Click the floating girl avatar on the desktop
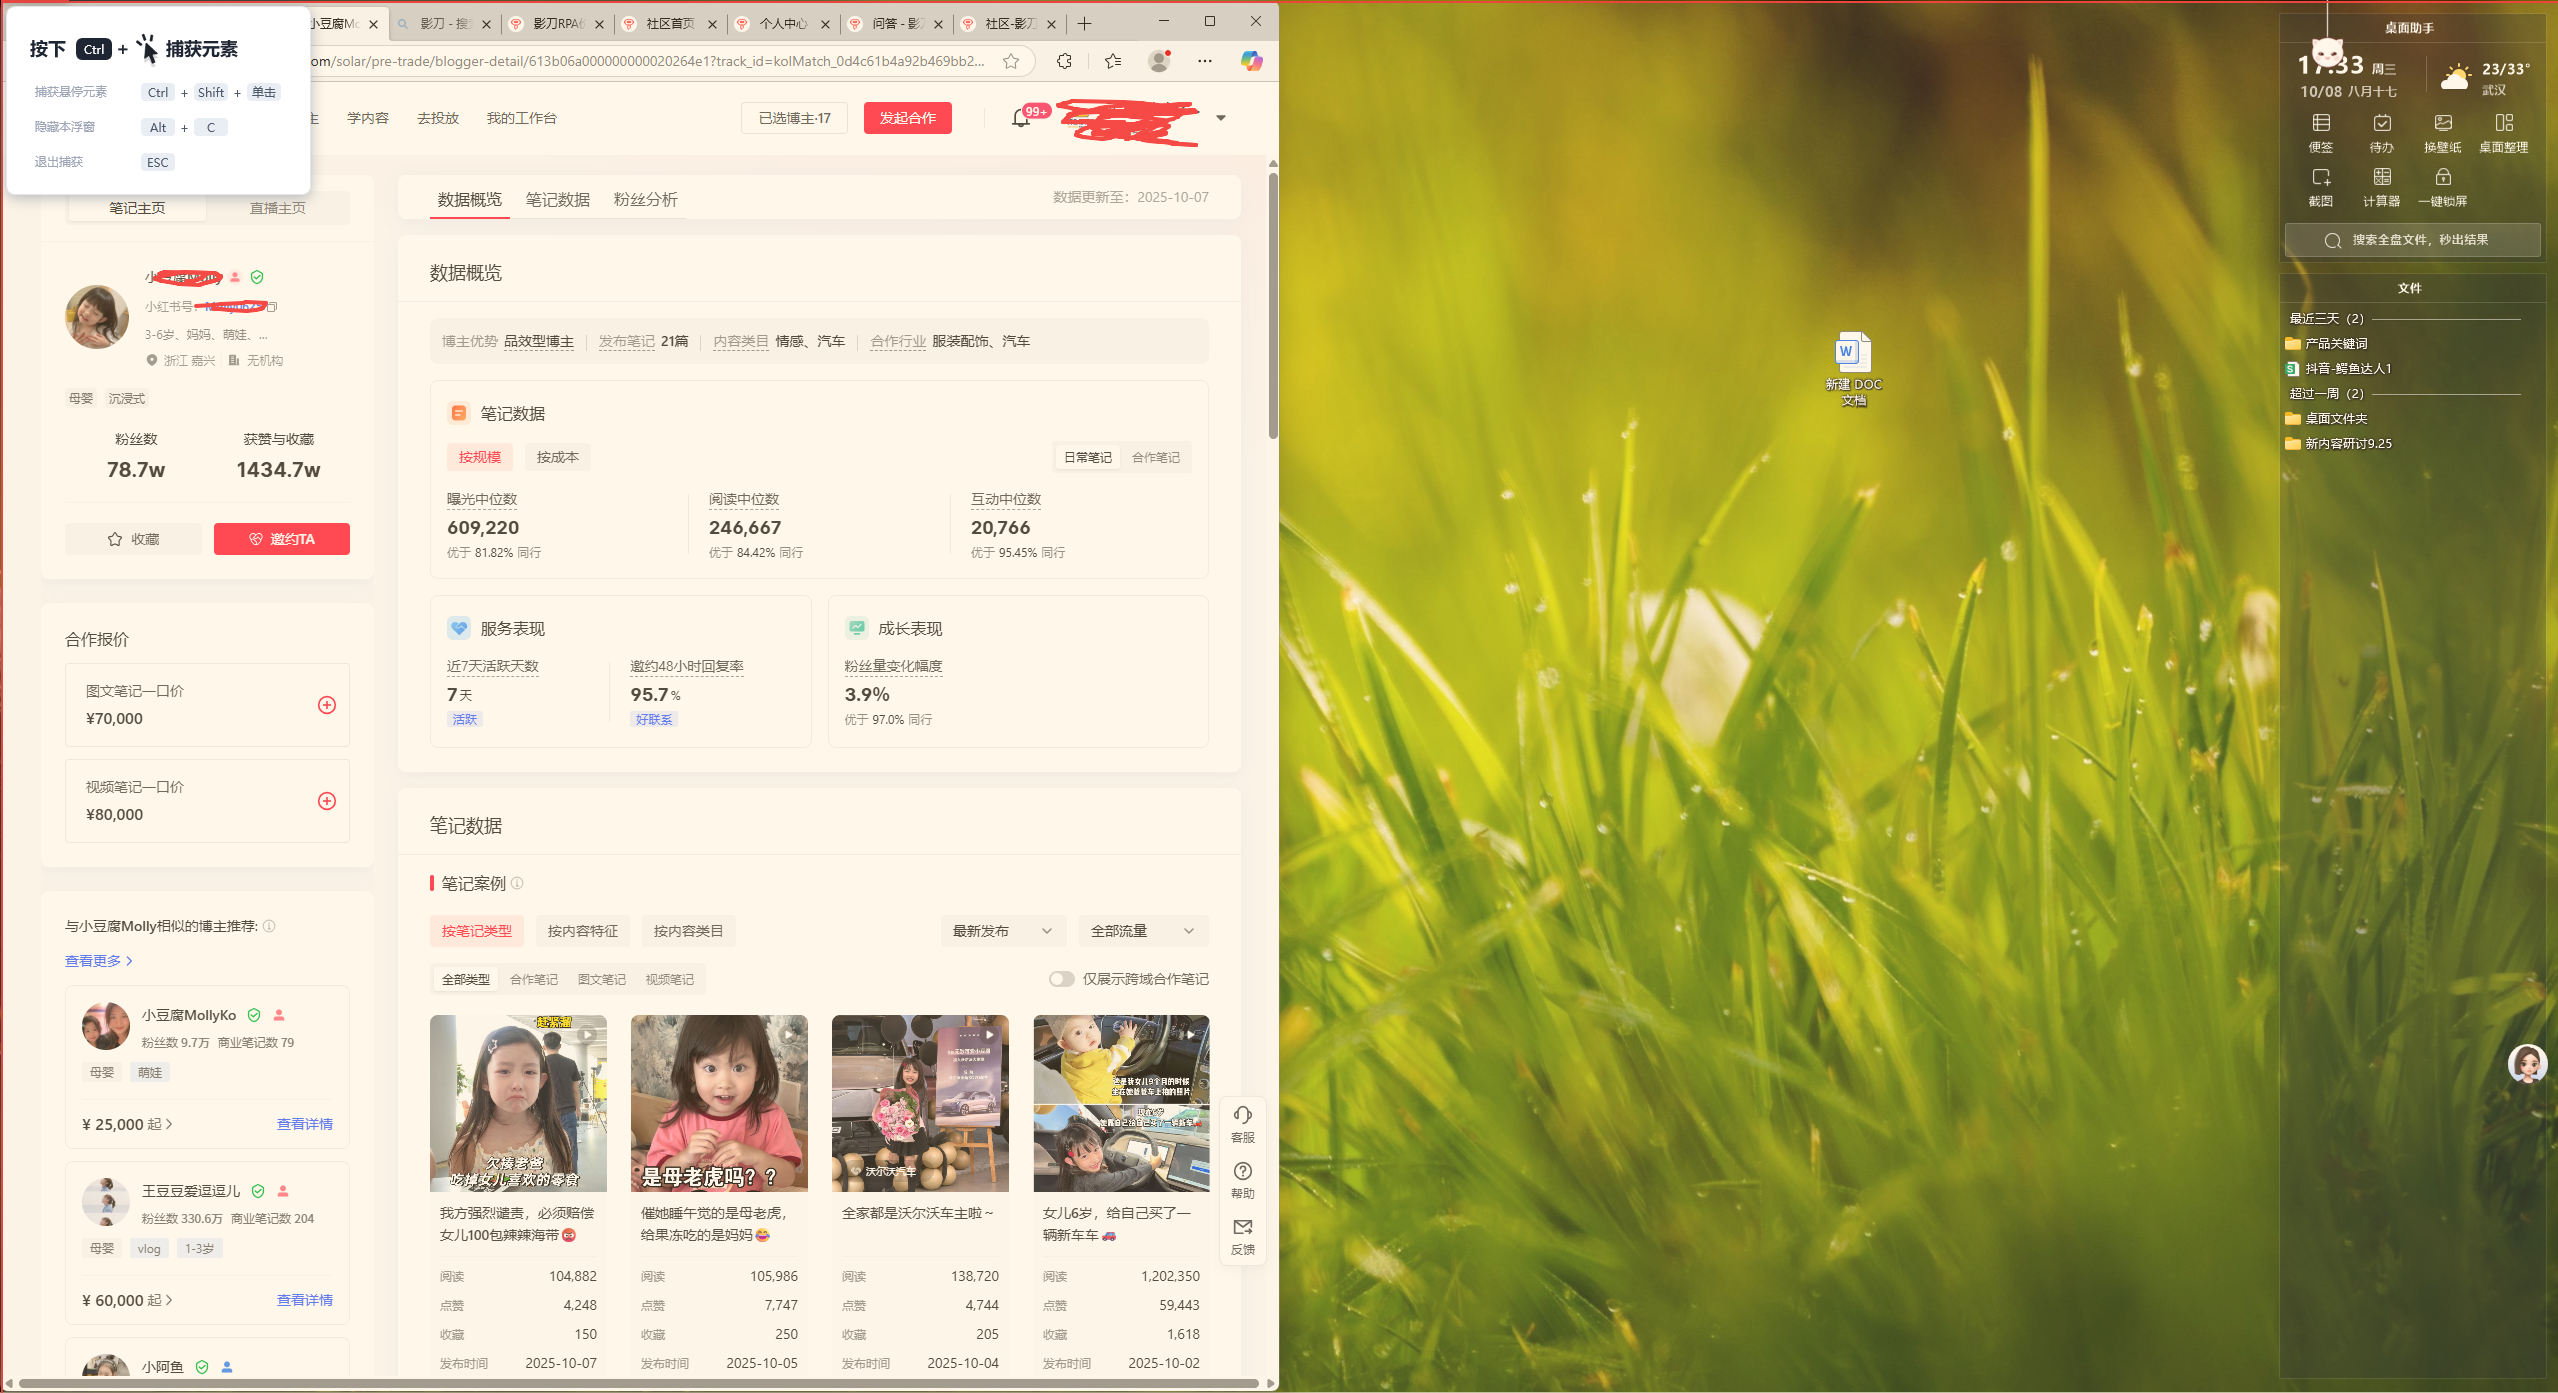The height and width of the screenshot is (1393, 2558). click(2527, 1064)
